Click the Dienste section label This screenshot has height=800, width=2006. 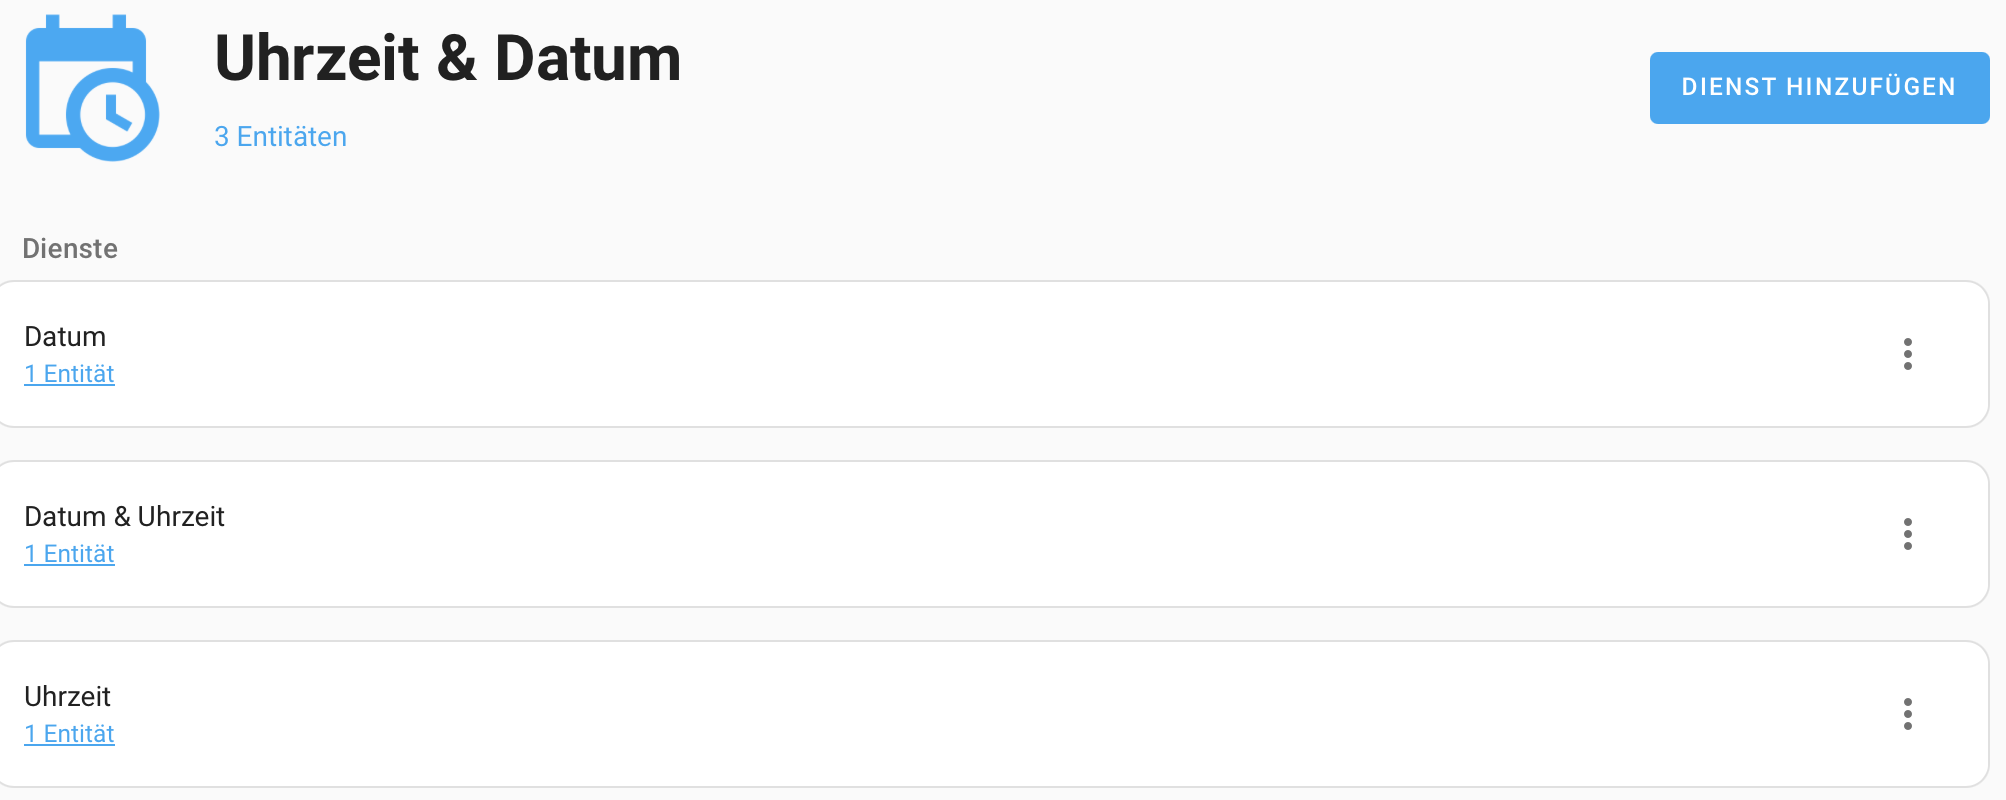pos(70,249)
